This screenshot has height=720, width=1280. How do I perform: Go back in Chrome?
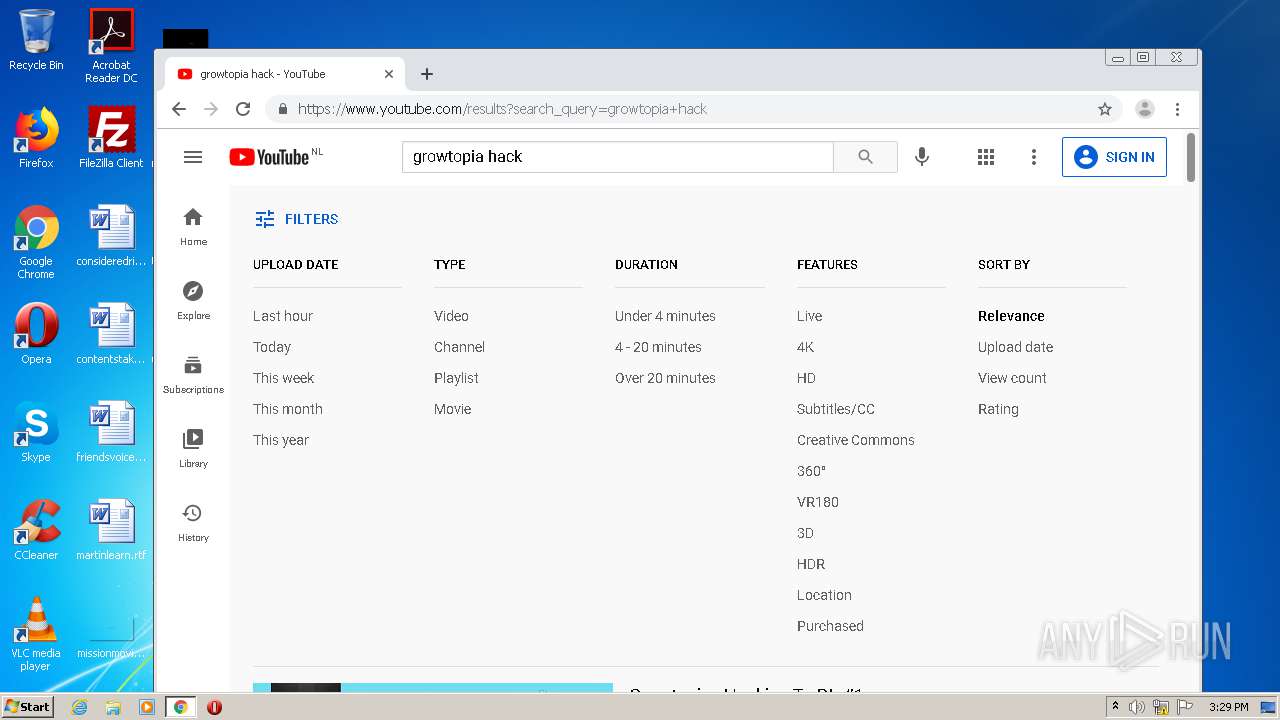pos(179,109)
